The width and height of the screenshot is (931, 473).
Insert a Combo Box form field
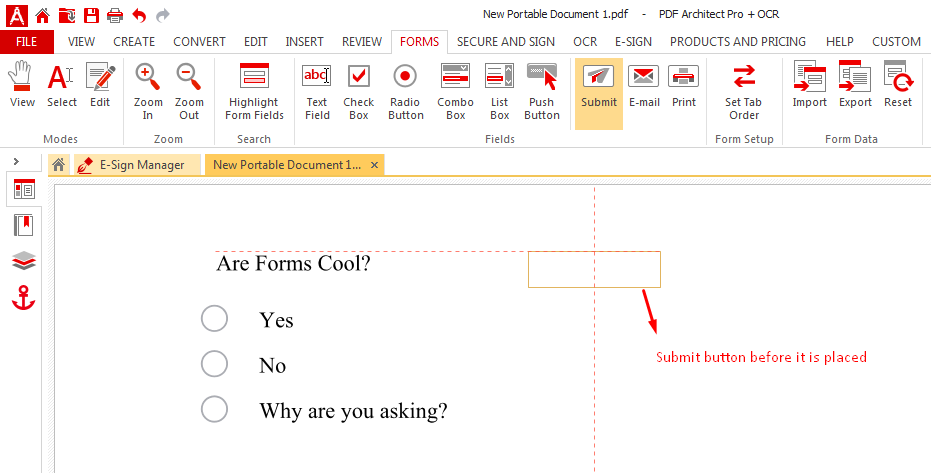pyautogui.click(x=455, y=92)
